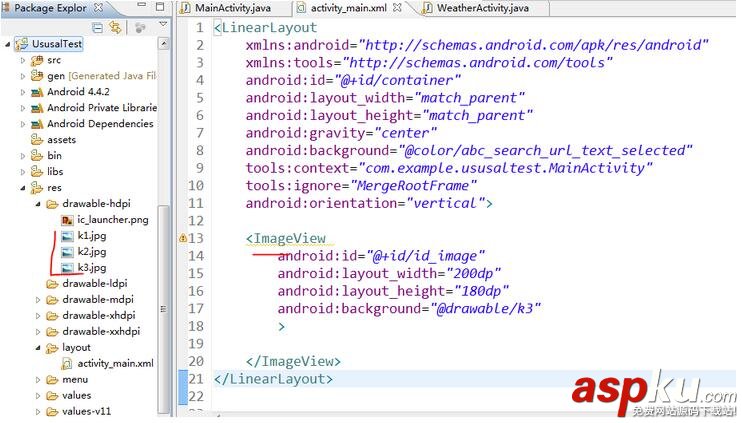Collapse the res folder
The width and height of the screenshot is (742, 423).
tap(23, 188)
